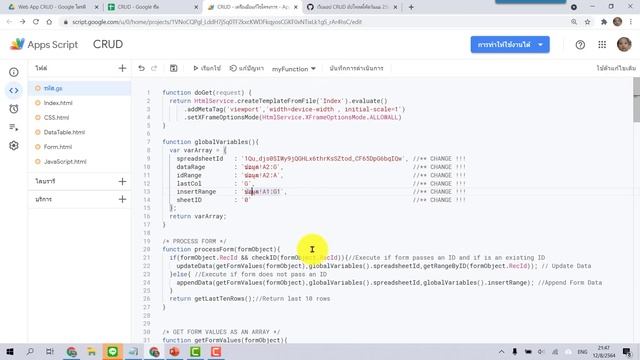
Task: Open Task View on taskbar
Action: [50, 351]
